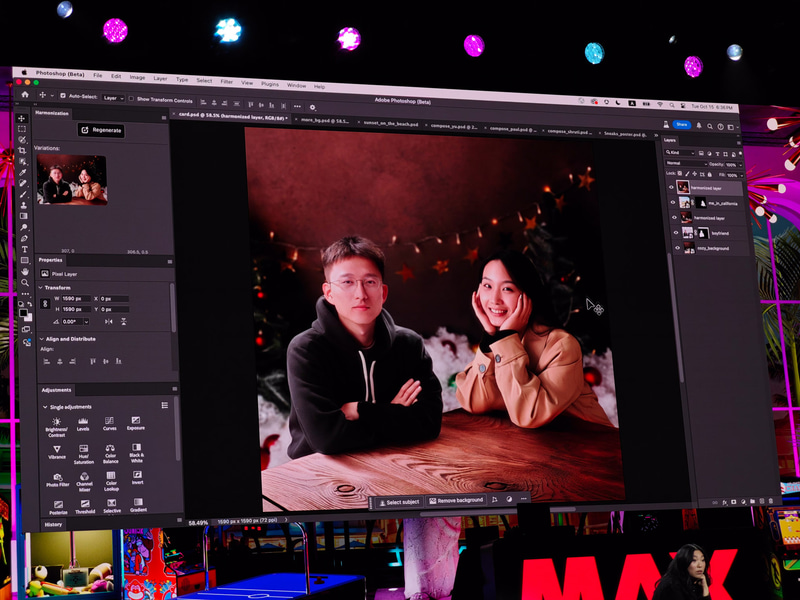The image size is (800, 600).
Task: Hide the ms_in_california layer
Action: 672,203
